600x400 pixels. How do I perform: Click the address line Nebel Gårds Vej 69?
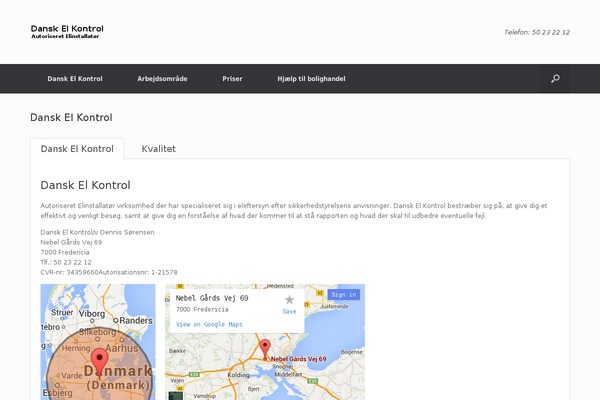pos(71,242)
